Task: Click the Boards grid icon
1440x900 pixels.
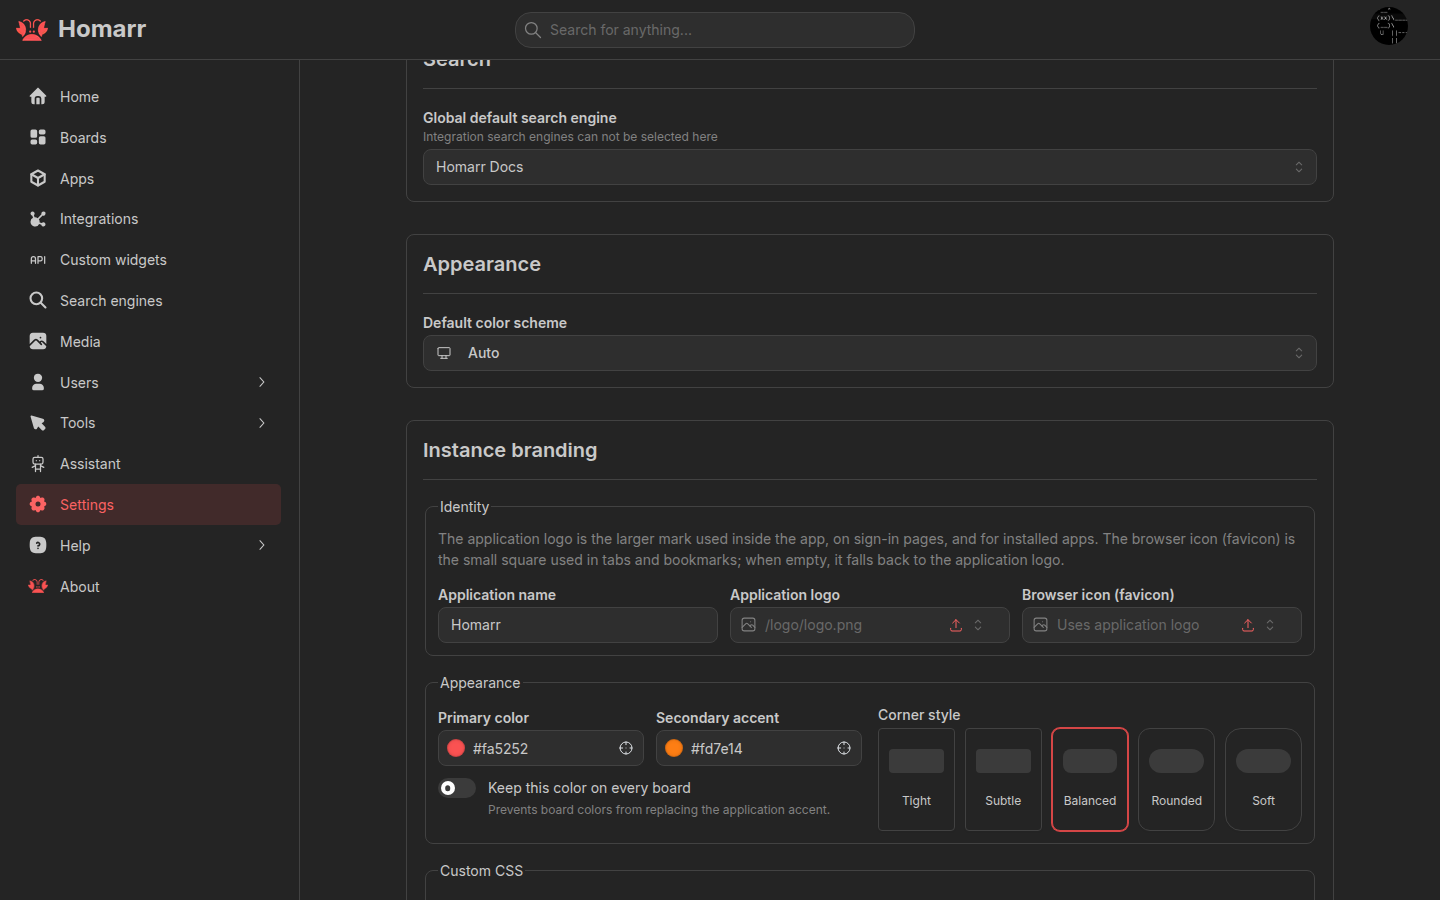Action: click(38, 137)
